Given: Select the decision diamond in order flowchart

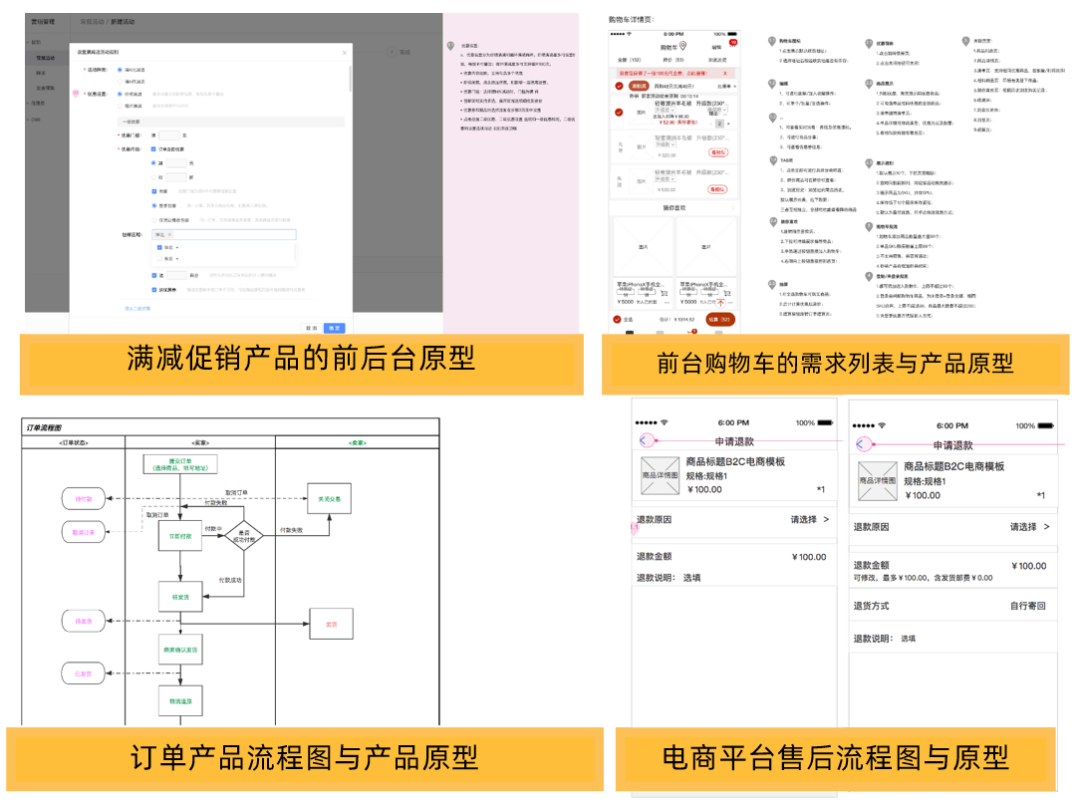Looking at the screenshot, I should pyautogui.click(x=244, y=536).
